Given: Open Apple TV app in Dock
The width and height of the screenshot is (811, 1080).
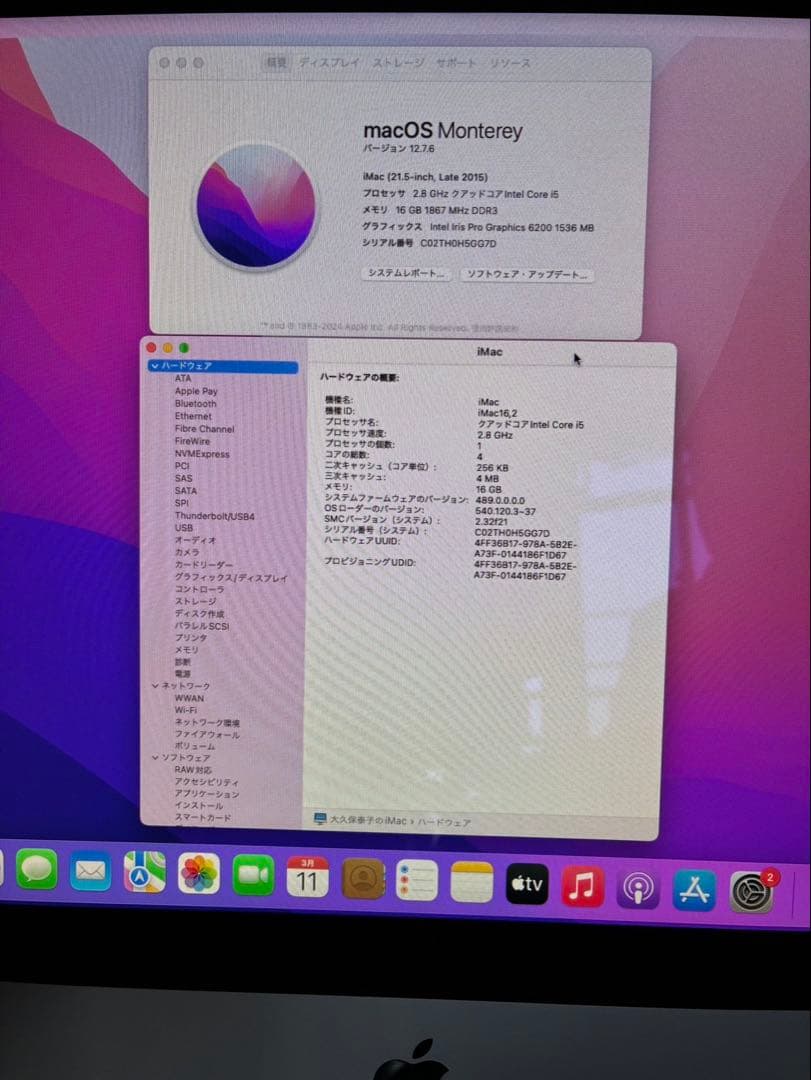Looking at the screenshot, I should click(527, 884).
